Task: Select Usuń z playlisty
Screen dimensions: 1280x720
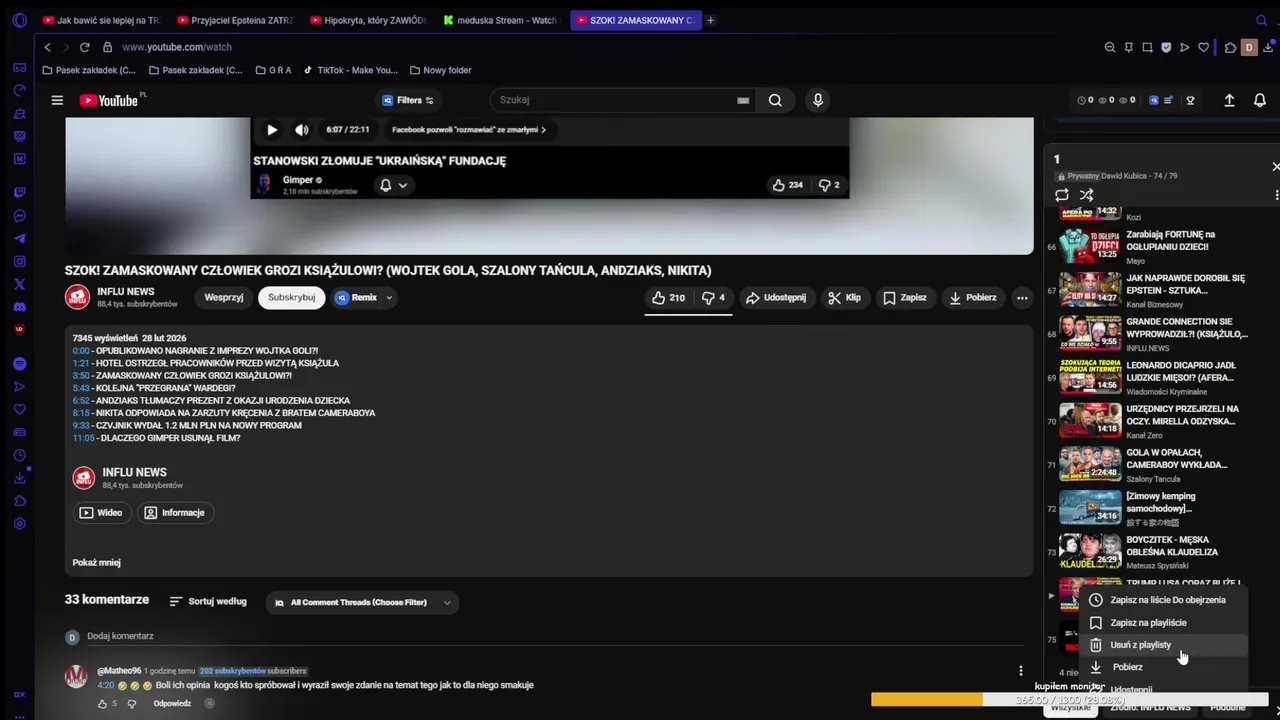Action: 1163,645
